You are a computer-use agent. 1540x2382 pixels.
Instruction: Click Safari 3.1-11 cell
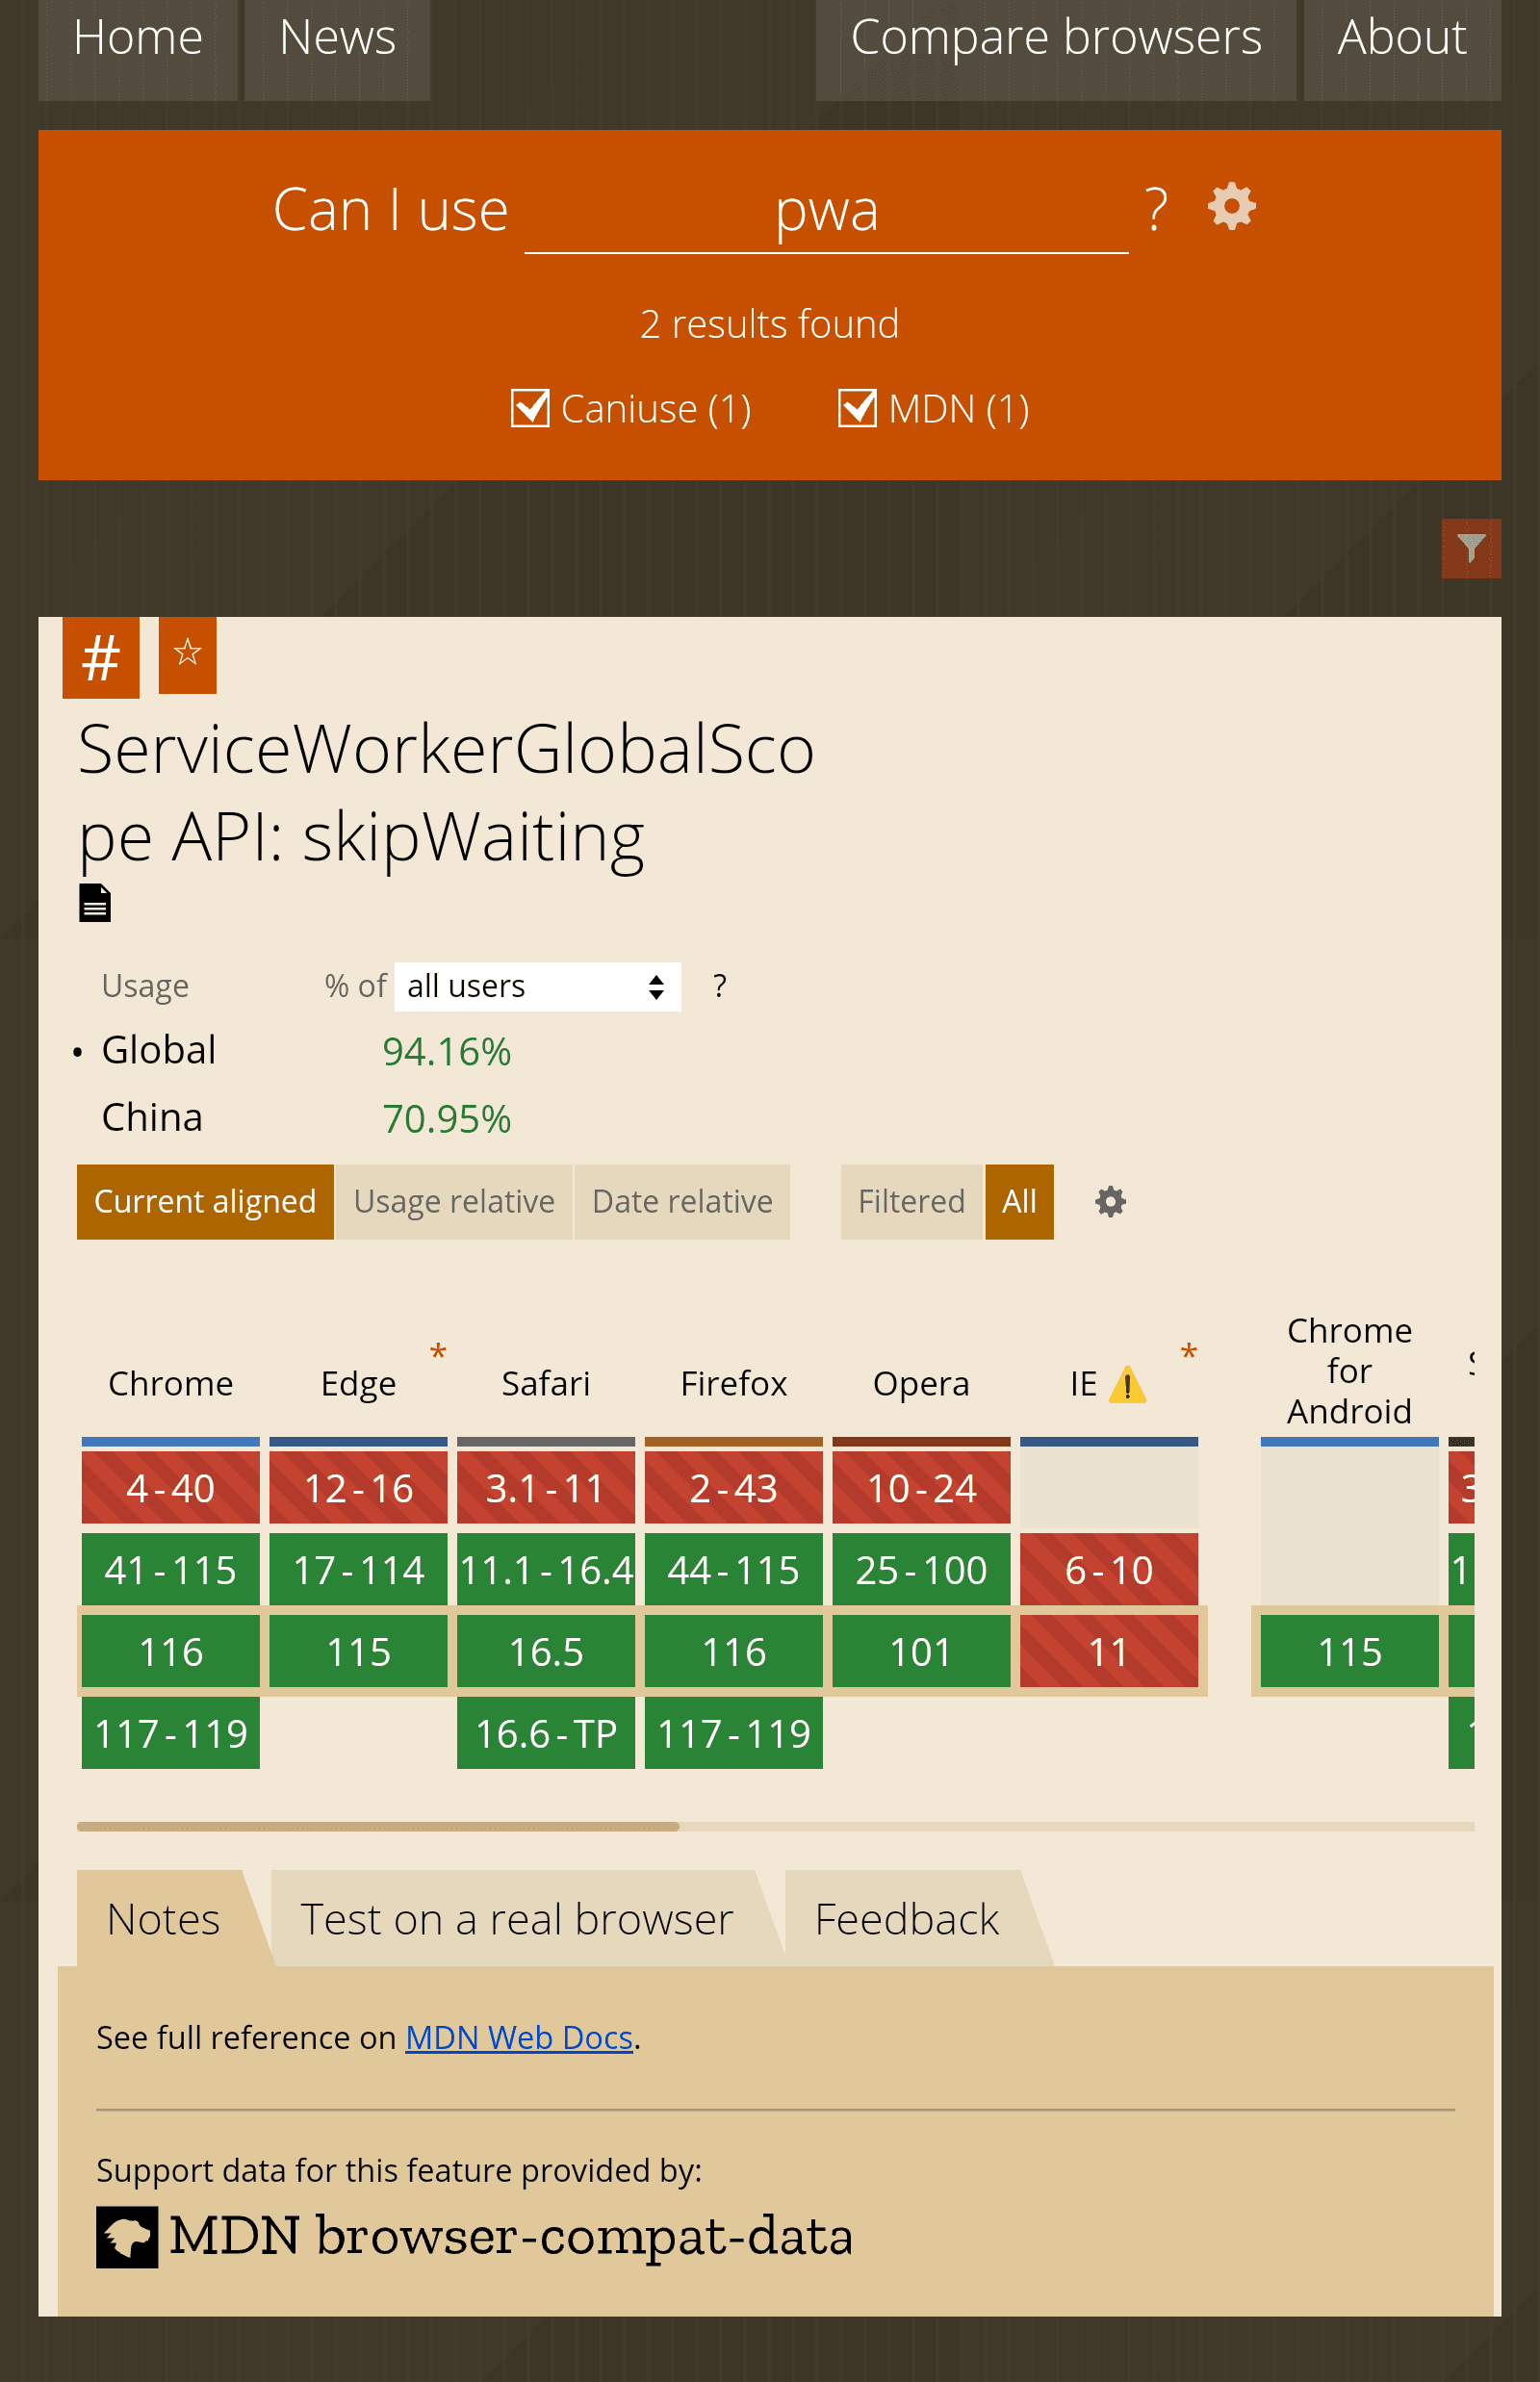546,1488
